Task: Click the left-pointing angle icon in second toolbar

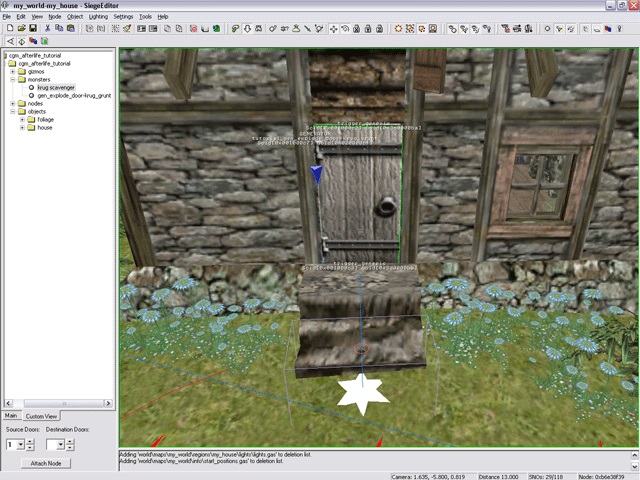Action: pos(10,41)
